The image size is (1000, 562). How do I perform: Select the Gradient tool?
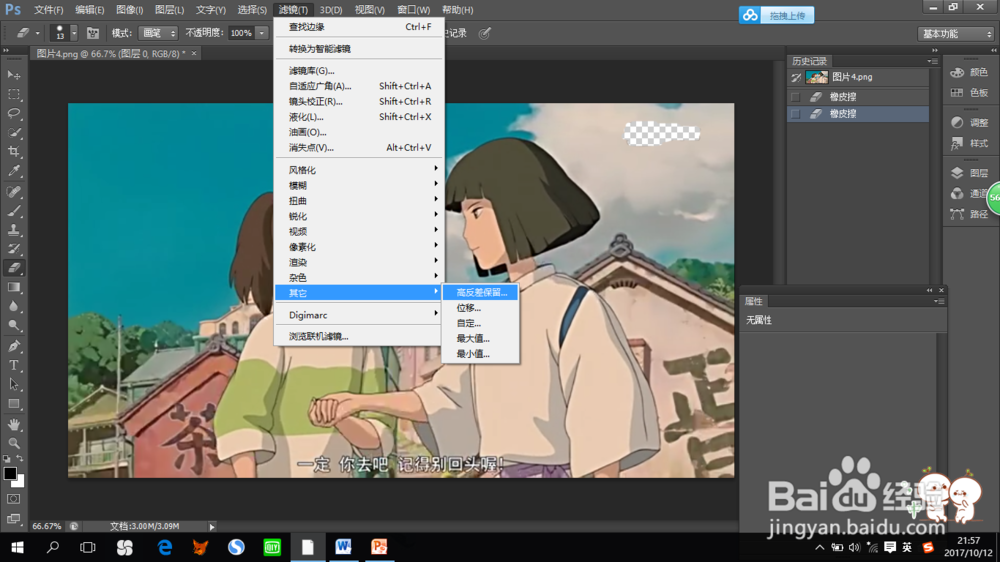coord(13,287)
